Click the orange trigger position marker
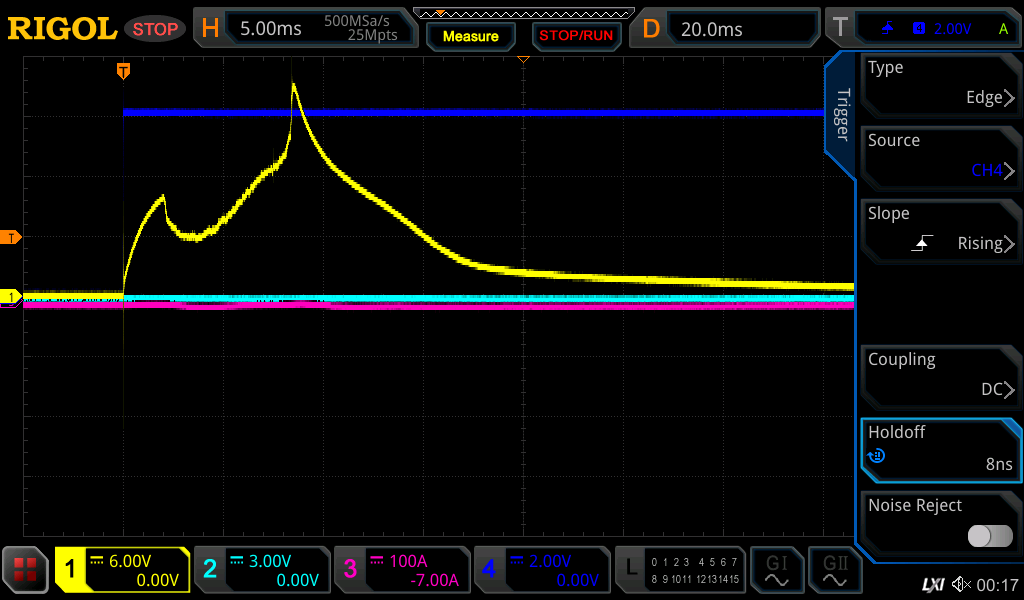The height and width of the screenshot is (600, 1024). tap(123, 70)
